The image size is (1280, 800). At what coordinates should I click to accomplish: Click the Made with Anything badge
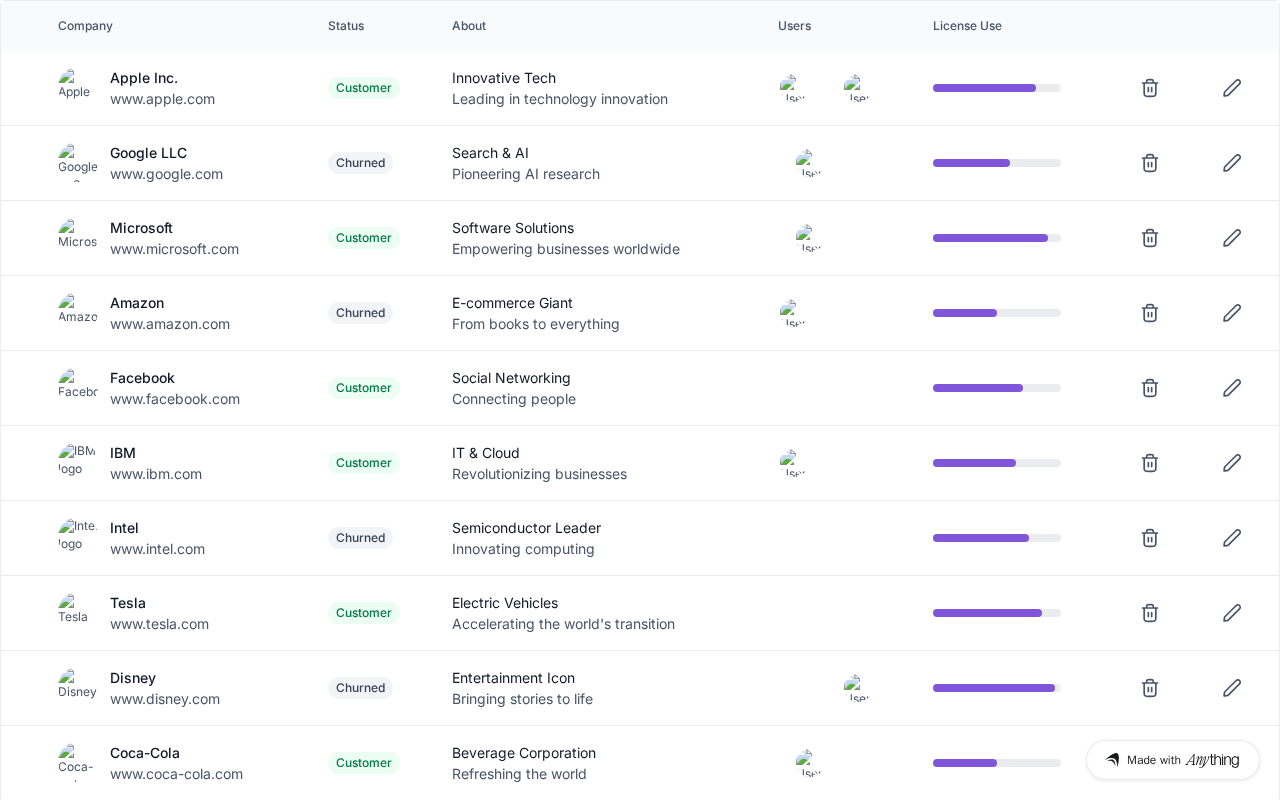coord(1172,760)
